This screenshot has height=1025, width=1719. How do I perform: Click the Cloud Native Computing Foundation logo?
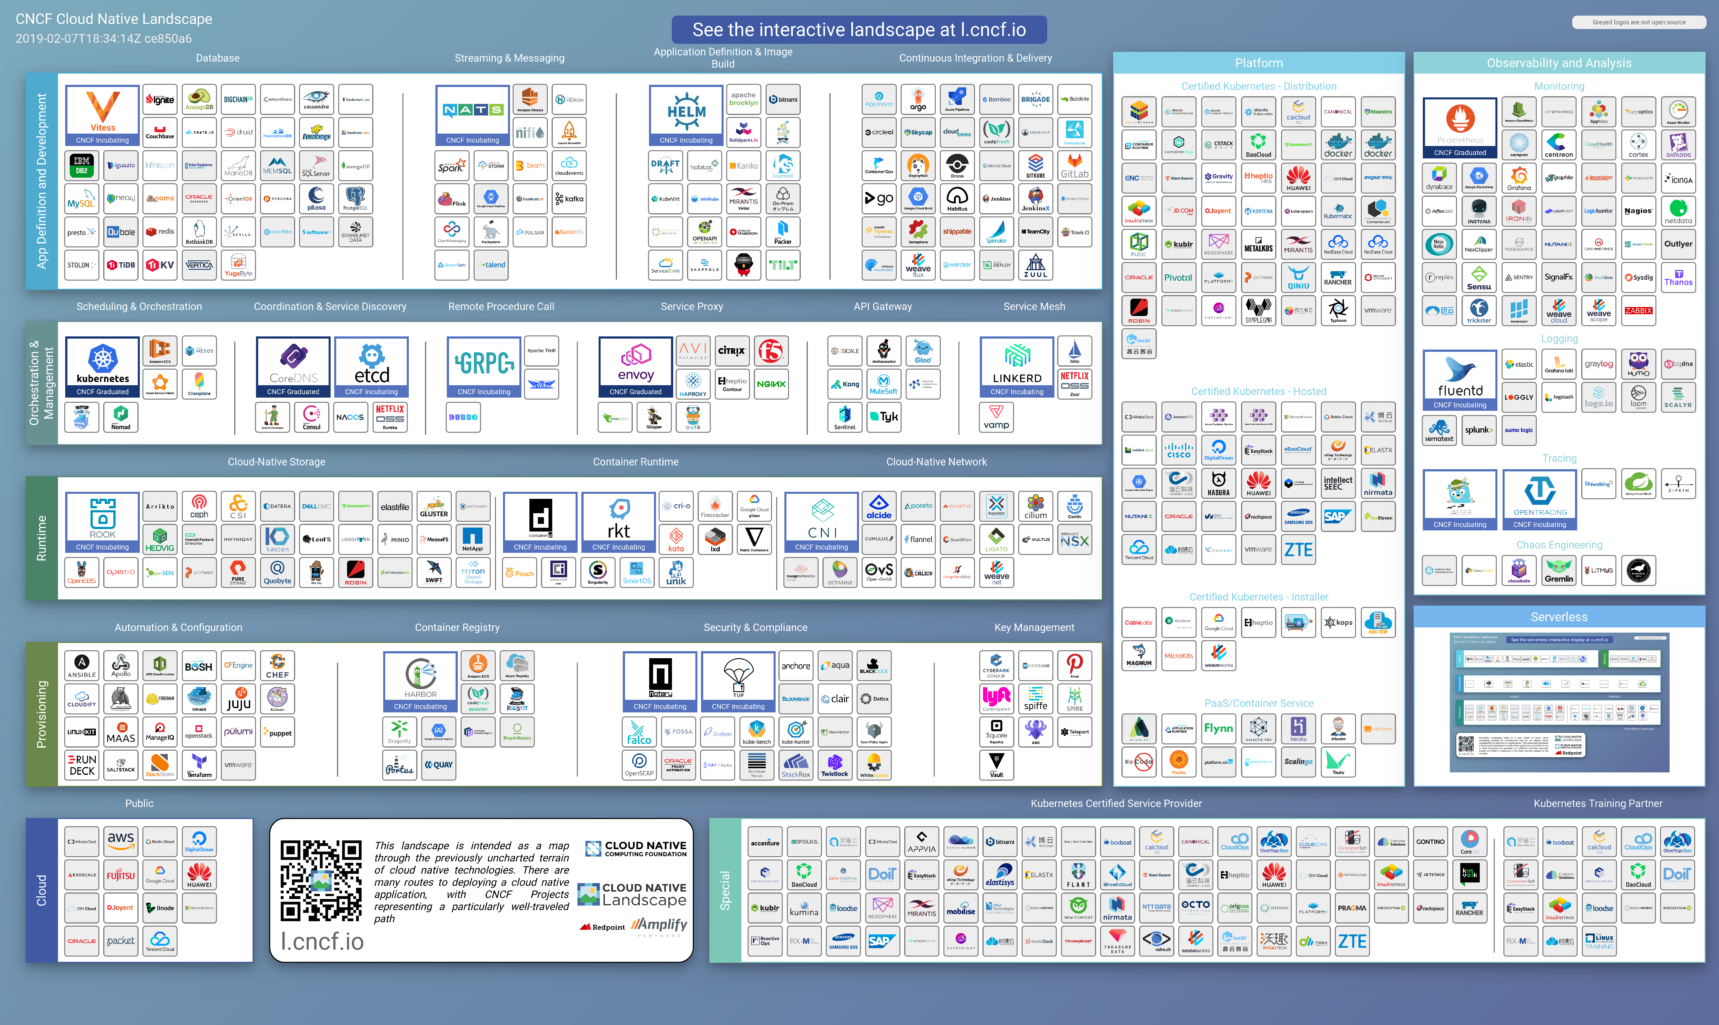(x=633, y=849)
